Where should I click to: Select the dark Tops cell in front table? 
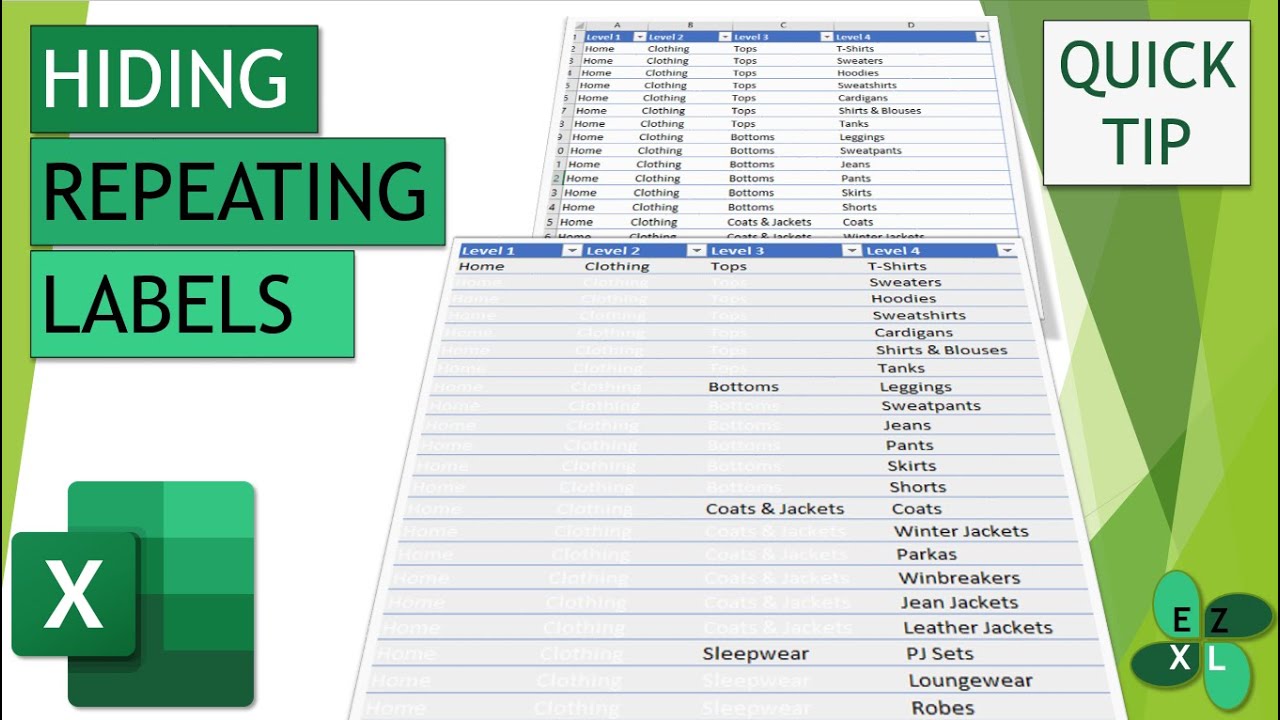[x=728, y=267]
